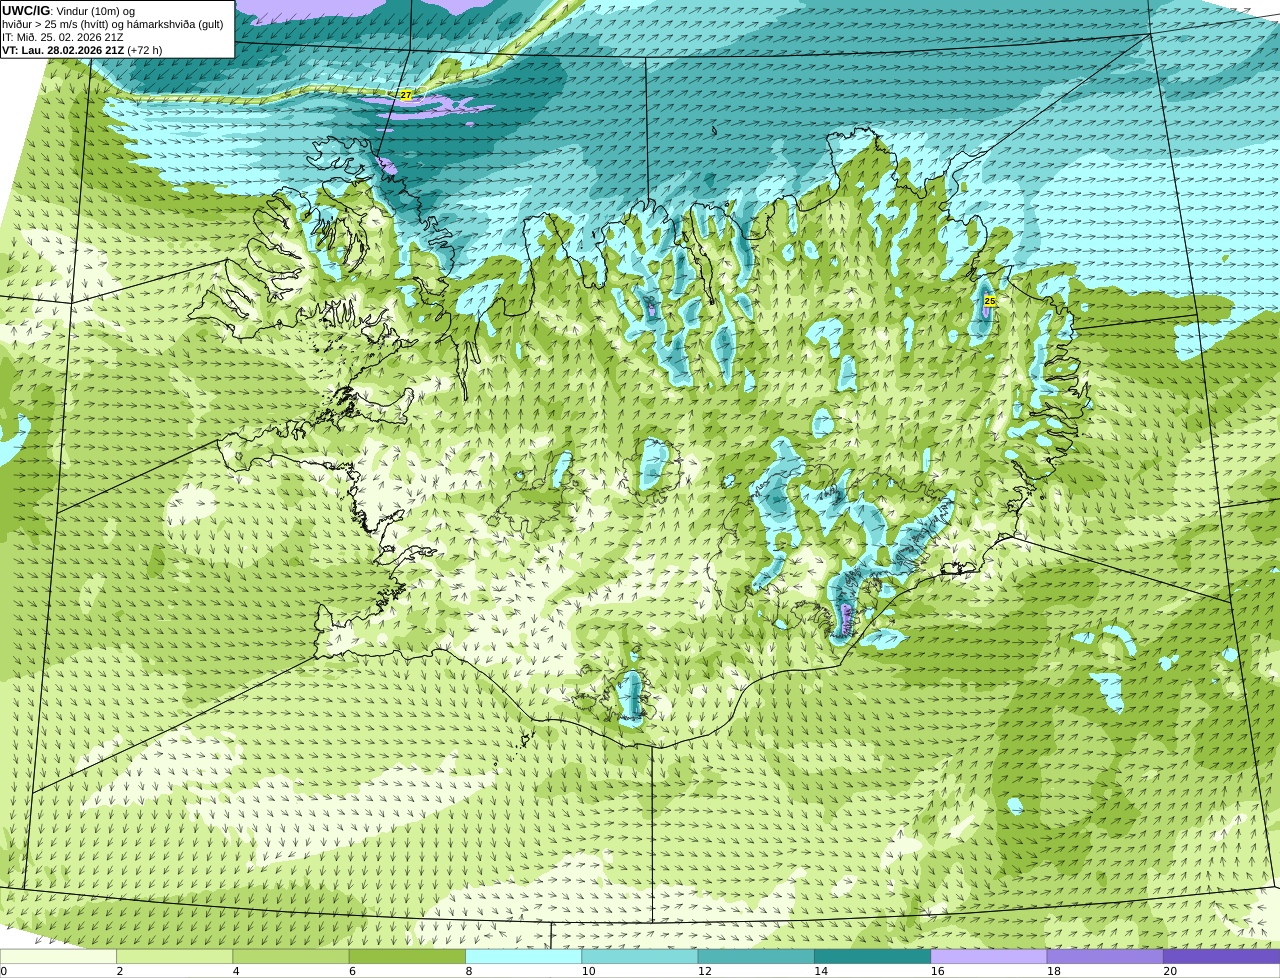Click the valid time 'VT: Lau. 28.02.2026 21Z'

coord(63,50)
